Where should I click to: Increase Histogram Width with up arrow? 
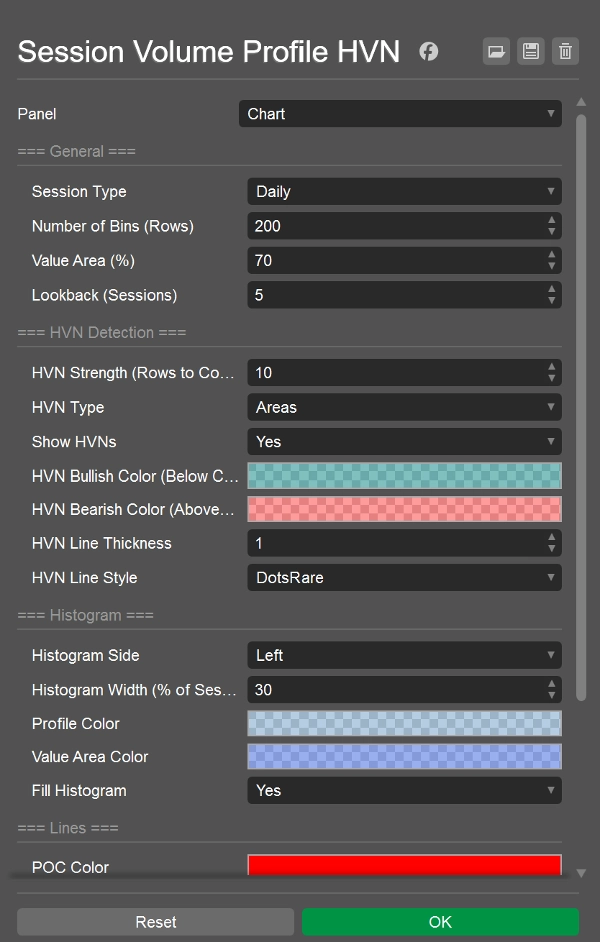[551, 684]
